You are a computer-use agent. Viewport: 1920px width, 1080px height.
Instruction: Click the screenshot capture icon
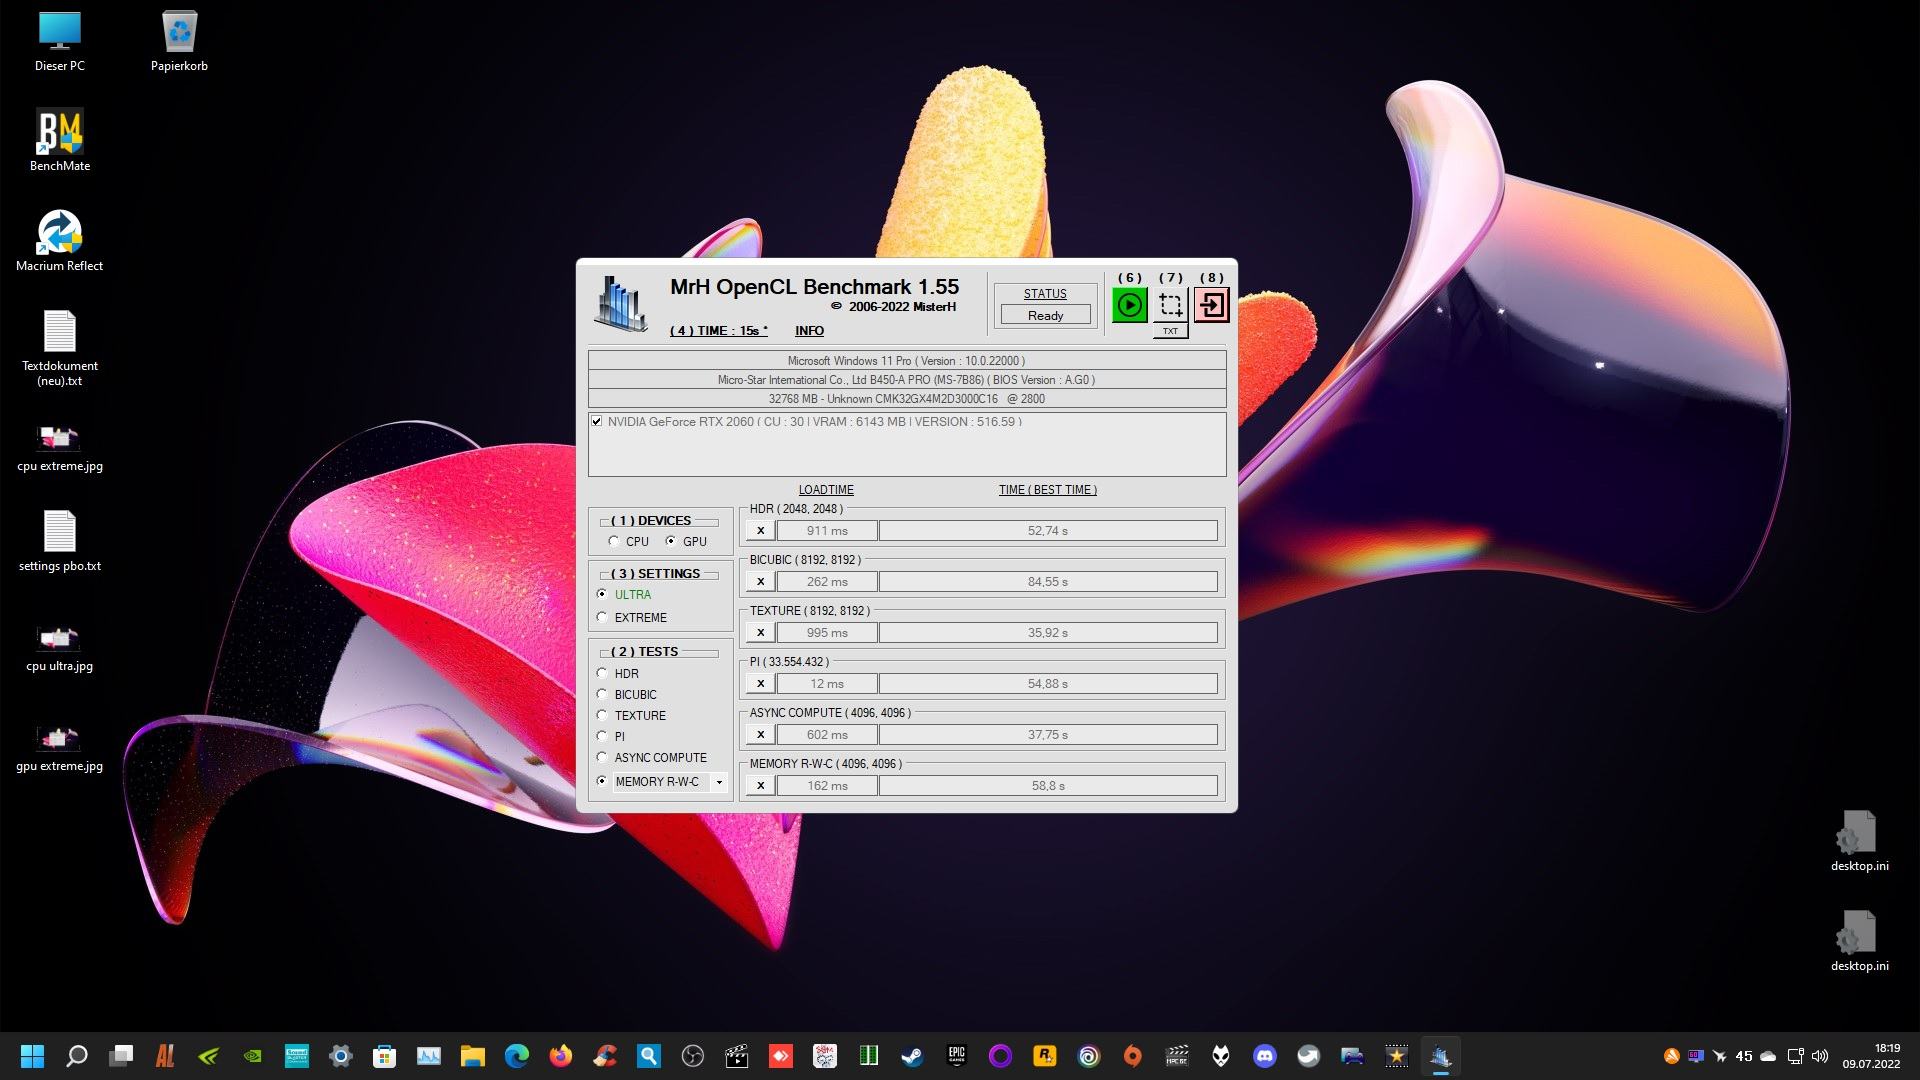coord(1170,305)
